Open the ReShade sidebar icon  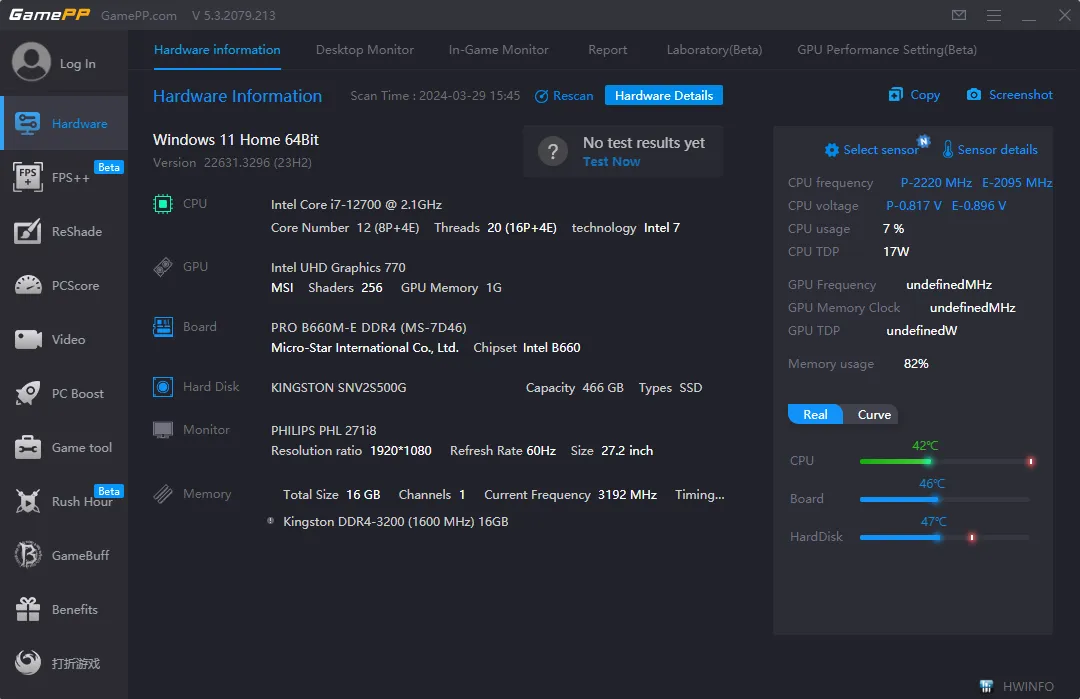point(28,231)
